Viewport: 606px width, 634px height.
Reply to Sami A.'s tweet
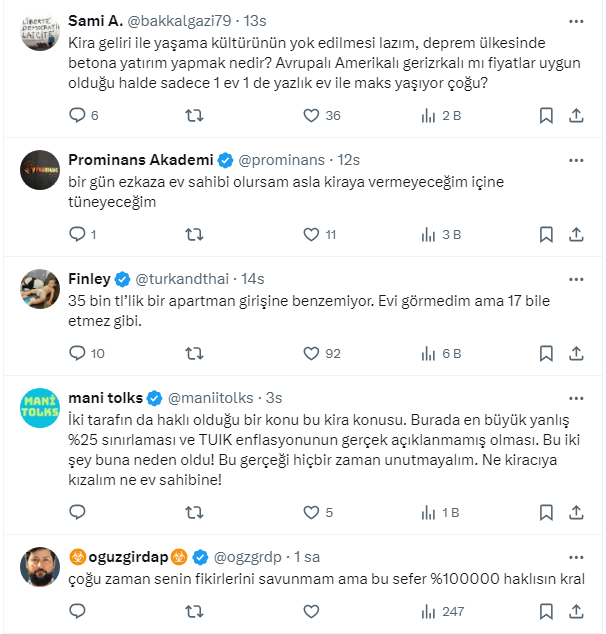[x=78, y=115]
